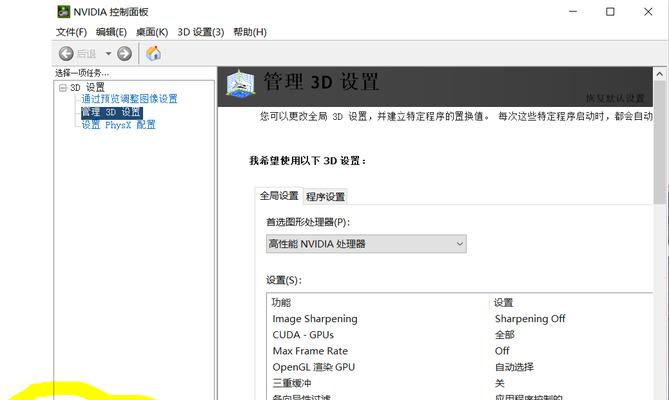Go to Home via house icon
This screenshot has height=400, width=669.
pyautogui.click(x=154, y=53)
